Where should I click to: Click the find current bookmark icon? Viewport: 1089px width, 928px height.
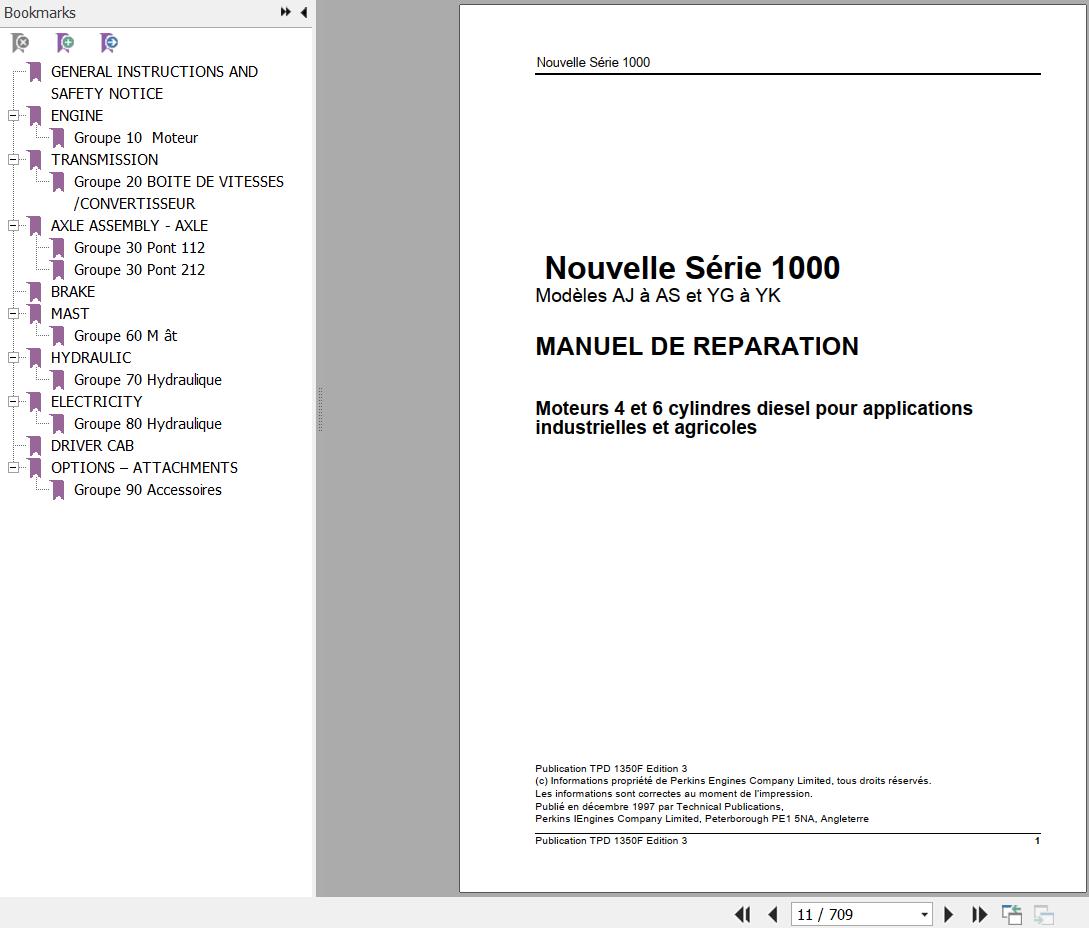click(x=109, y=43)
